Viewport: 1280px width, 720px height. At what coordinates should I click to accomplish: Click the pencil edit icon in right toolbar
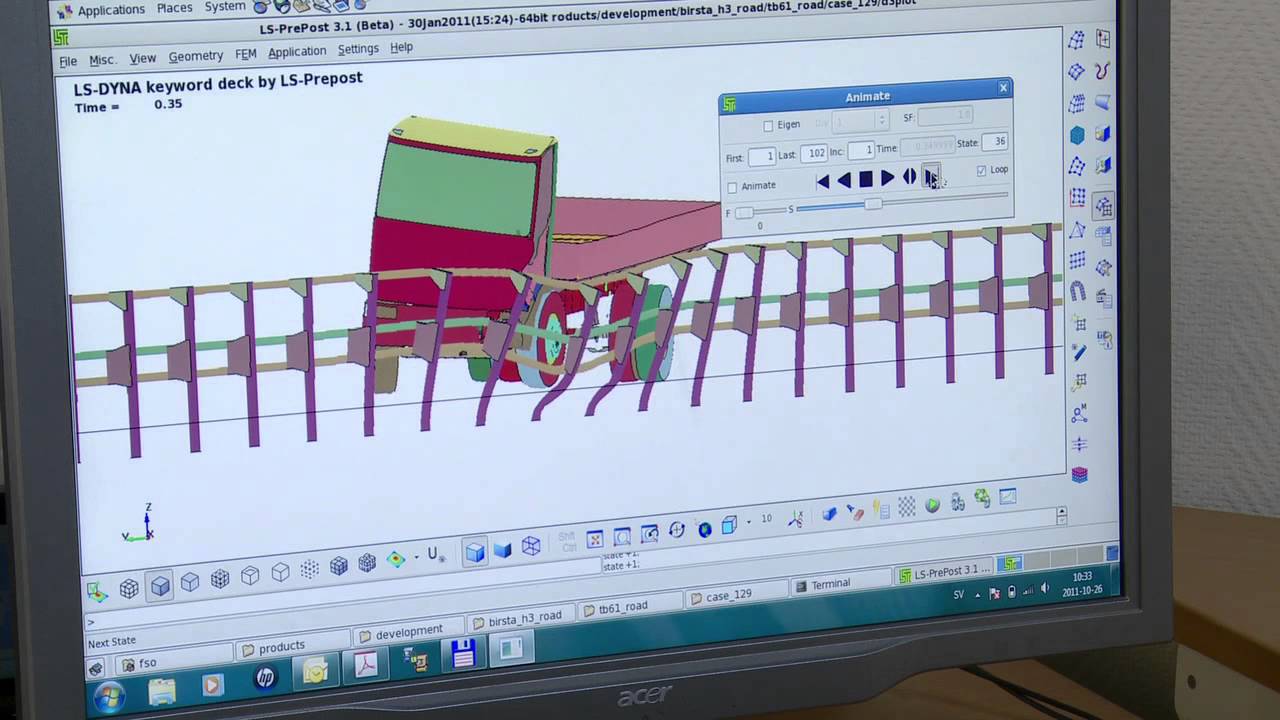click(1079, 352)
